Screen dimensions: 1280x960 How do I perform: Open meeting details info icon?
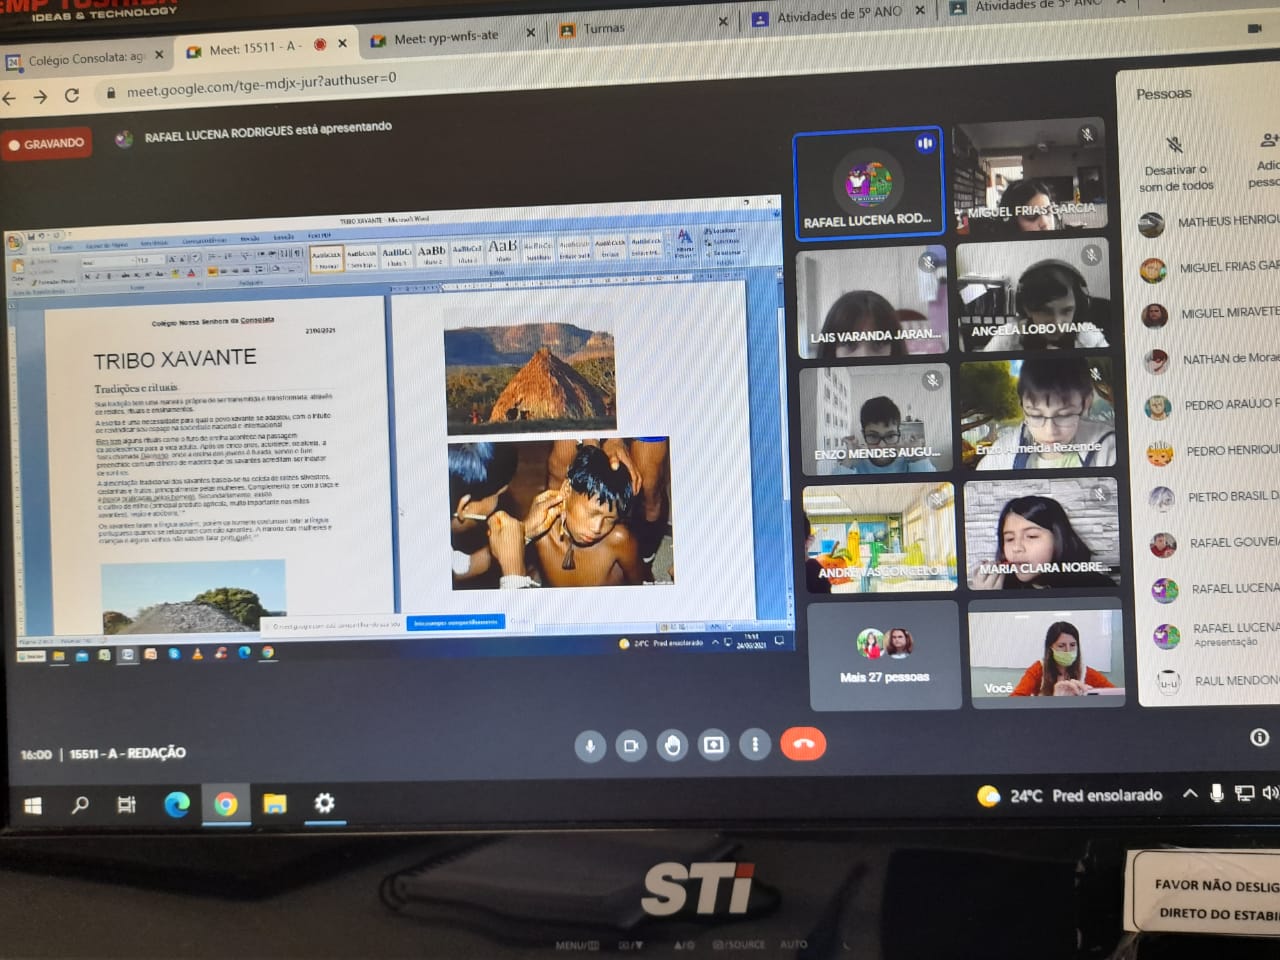point(1260,737)
